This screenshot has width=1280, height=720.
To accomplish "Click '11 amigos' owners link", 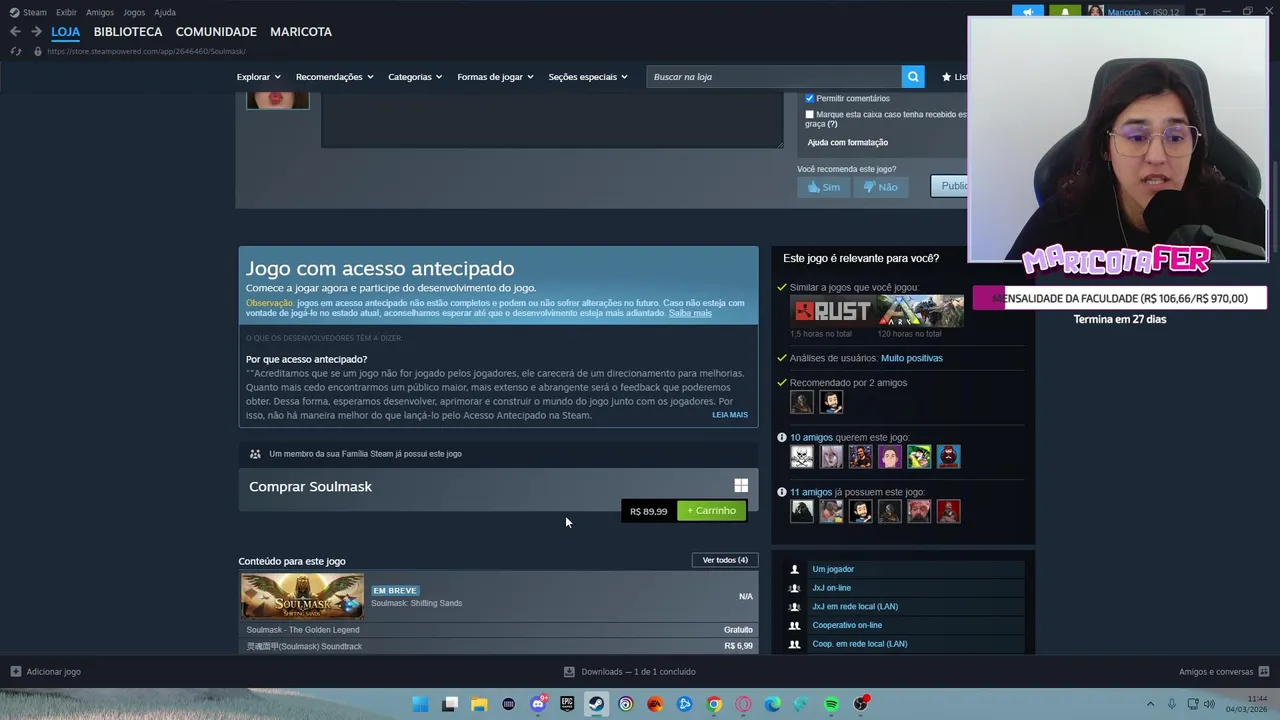I will pyautogui.click(x=811, y=492).
